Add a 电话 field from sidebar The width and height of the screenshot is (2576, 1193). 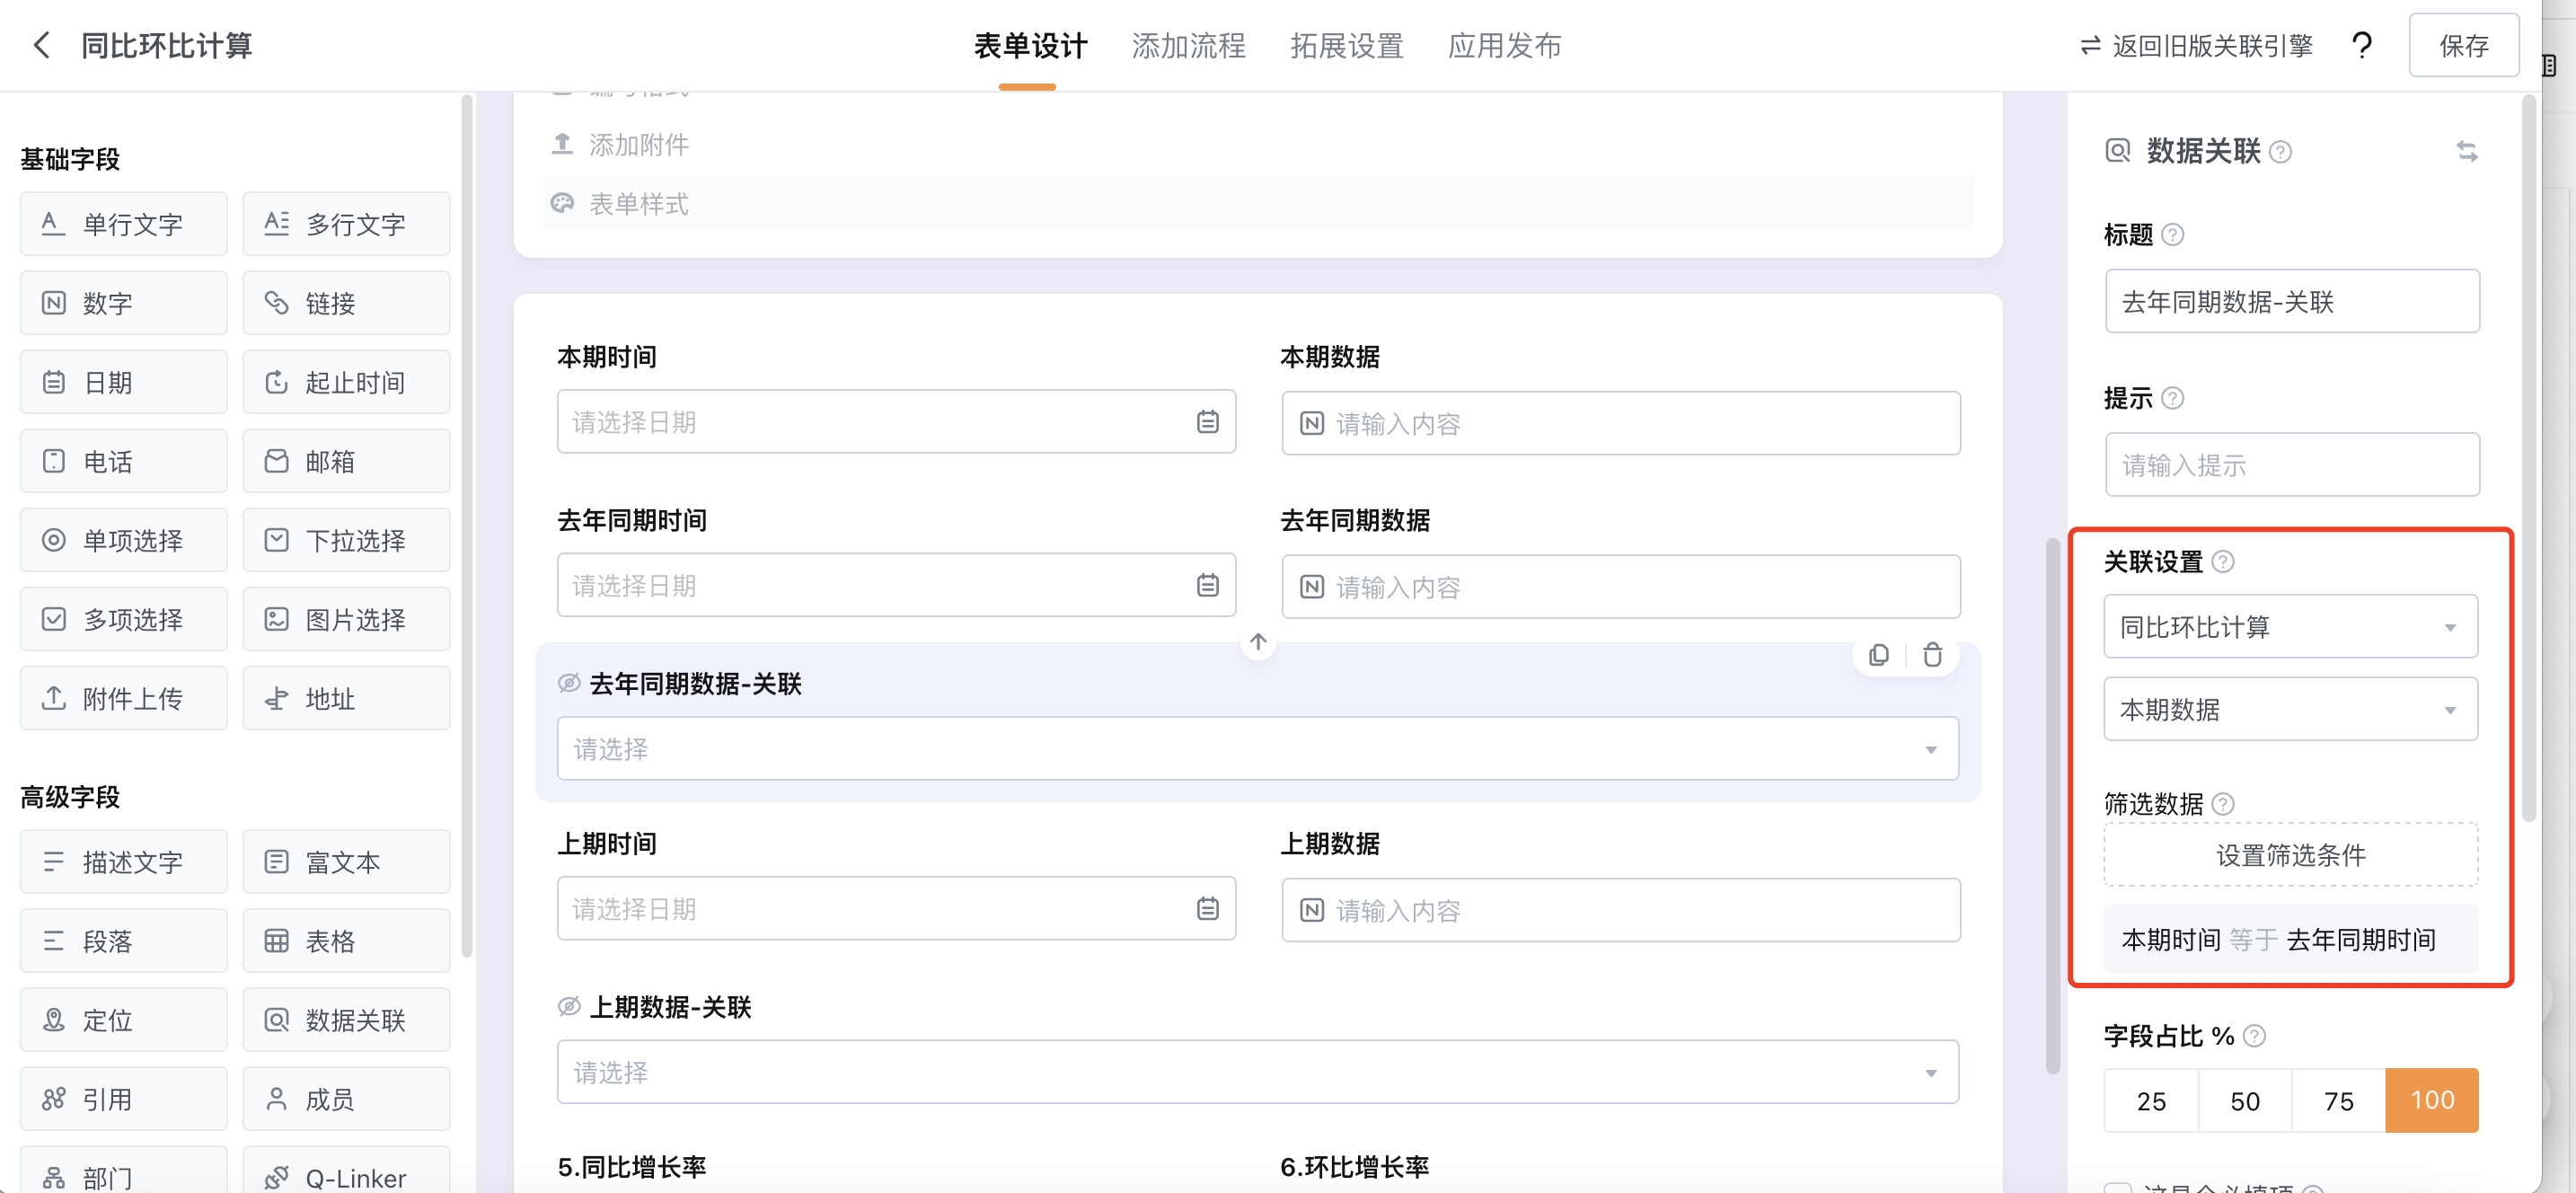[124, 460]
